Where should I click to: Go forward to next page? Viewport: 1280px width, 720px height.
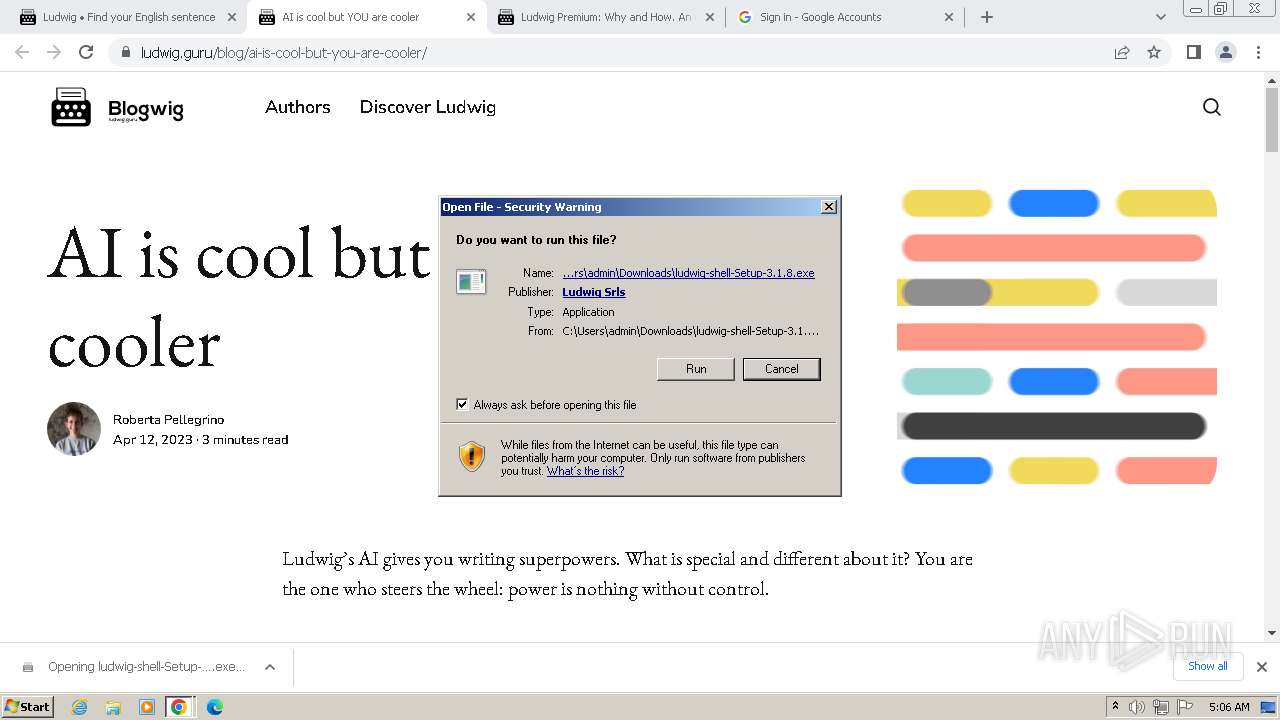(54, 52)
